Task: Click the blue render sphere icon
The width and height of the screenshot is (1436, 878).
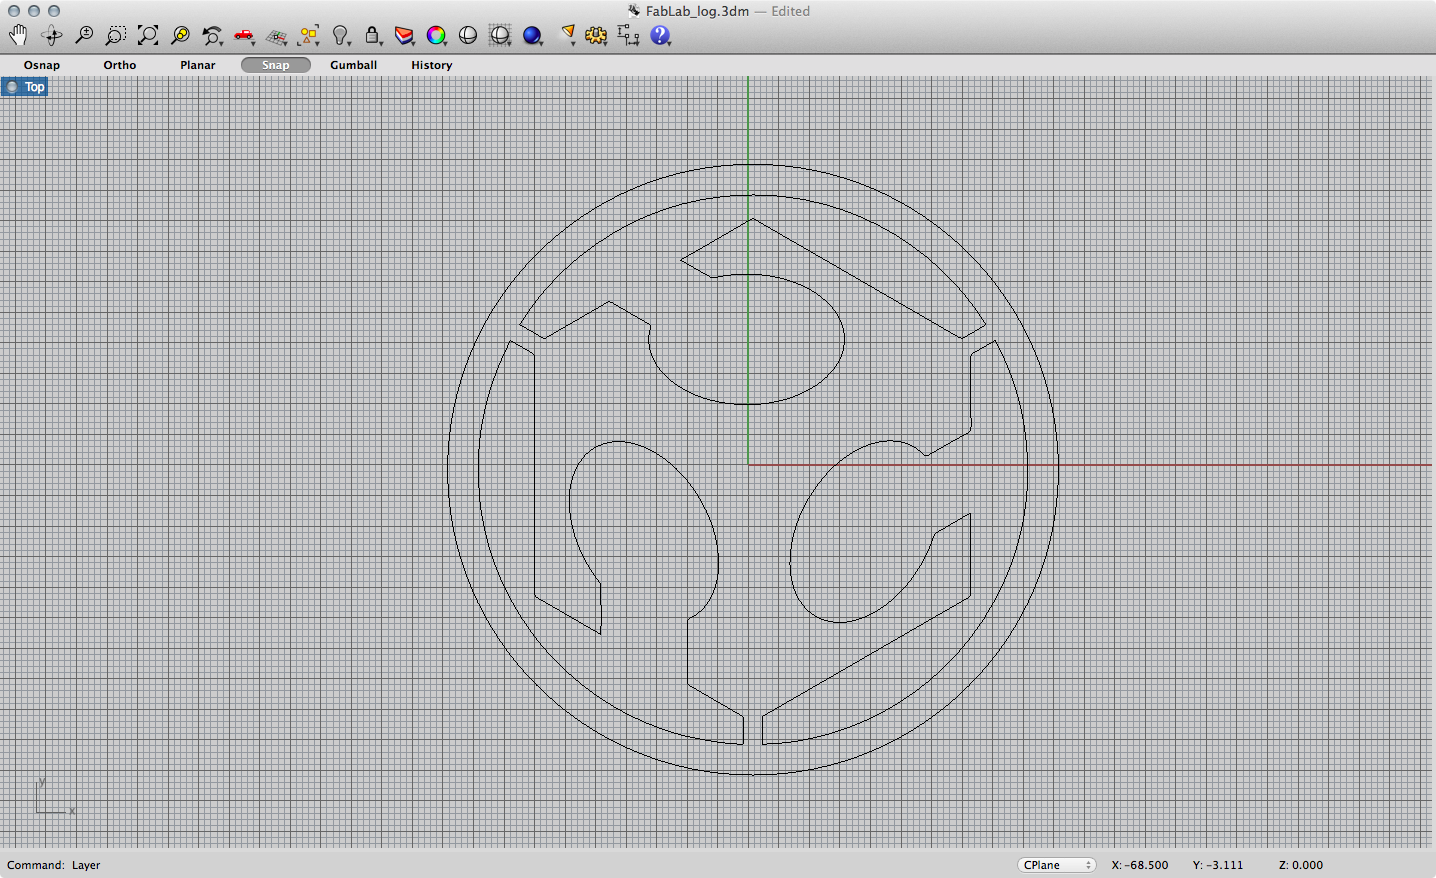Action: (x=532, y=36)
